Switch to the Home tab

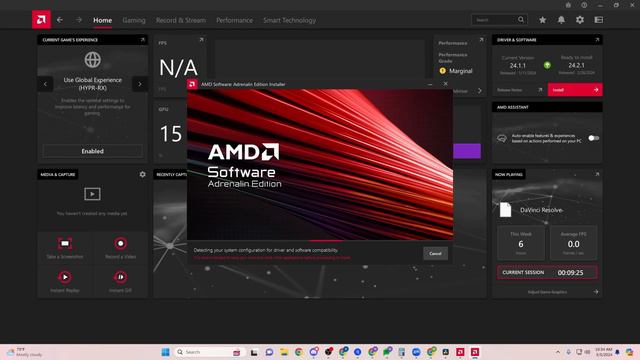[x=102, y=20]
